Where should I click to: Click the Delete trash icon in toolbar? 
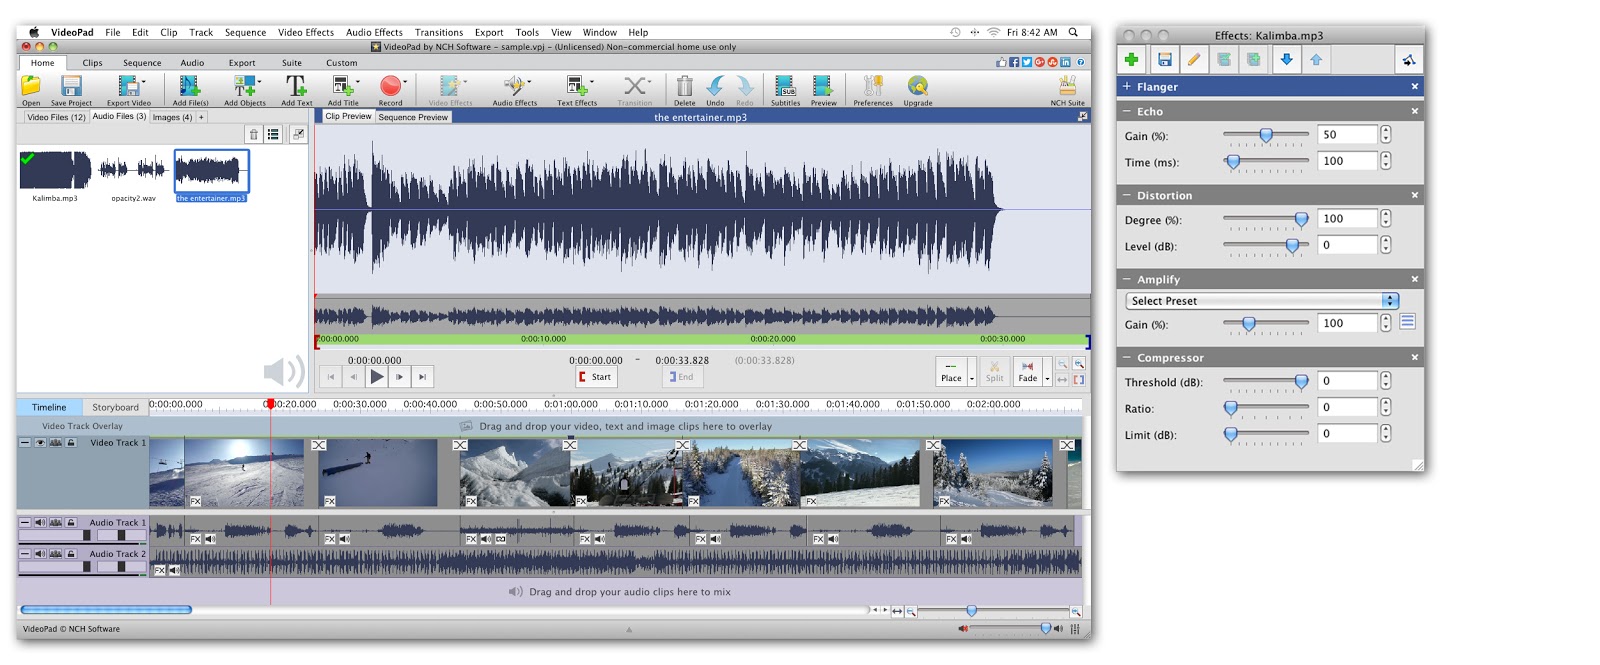point(684,86)
